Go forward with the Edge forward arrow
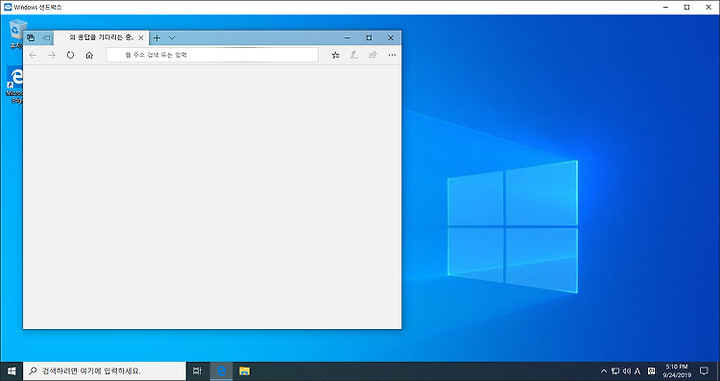Screen dimensions: 720x381 click(51, 55)
